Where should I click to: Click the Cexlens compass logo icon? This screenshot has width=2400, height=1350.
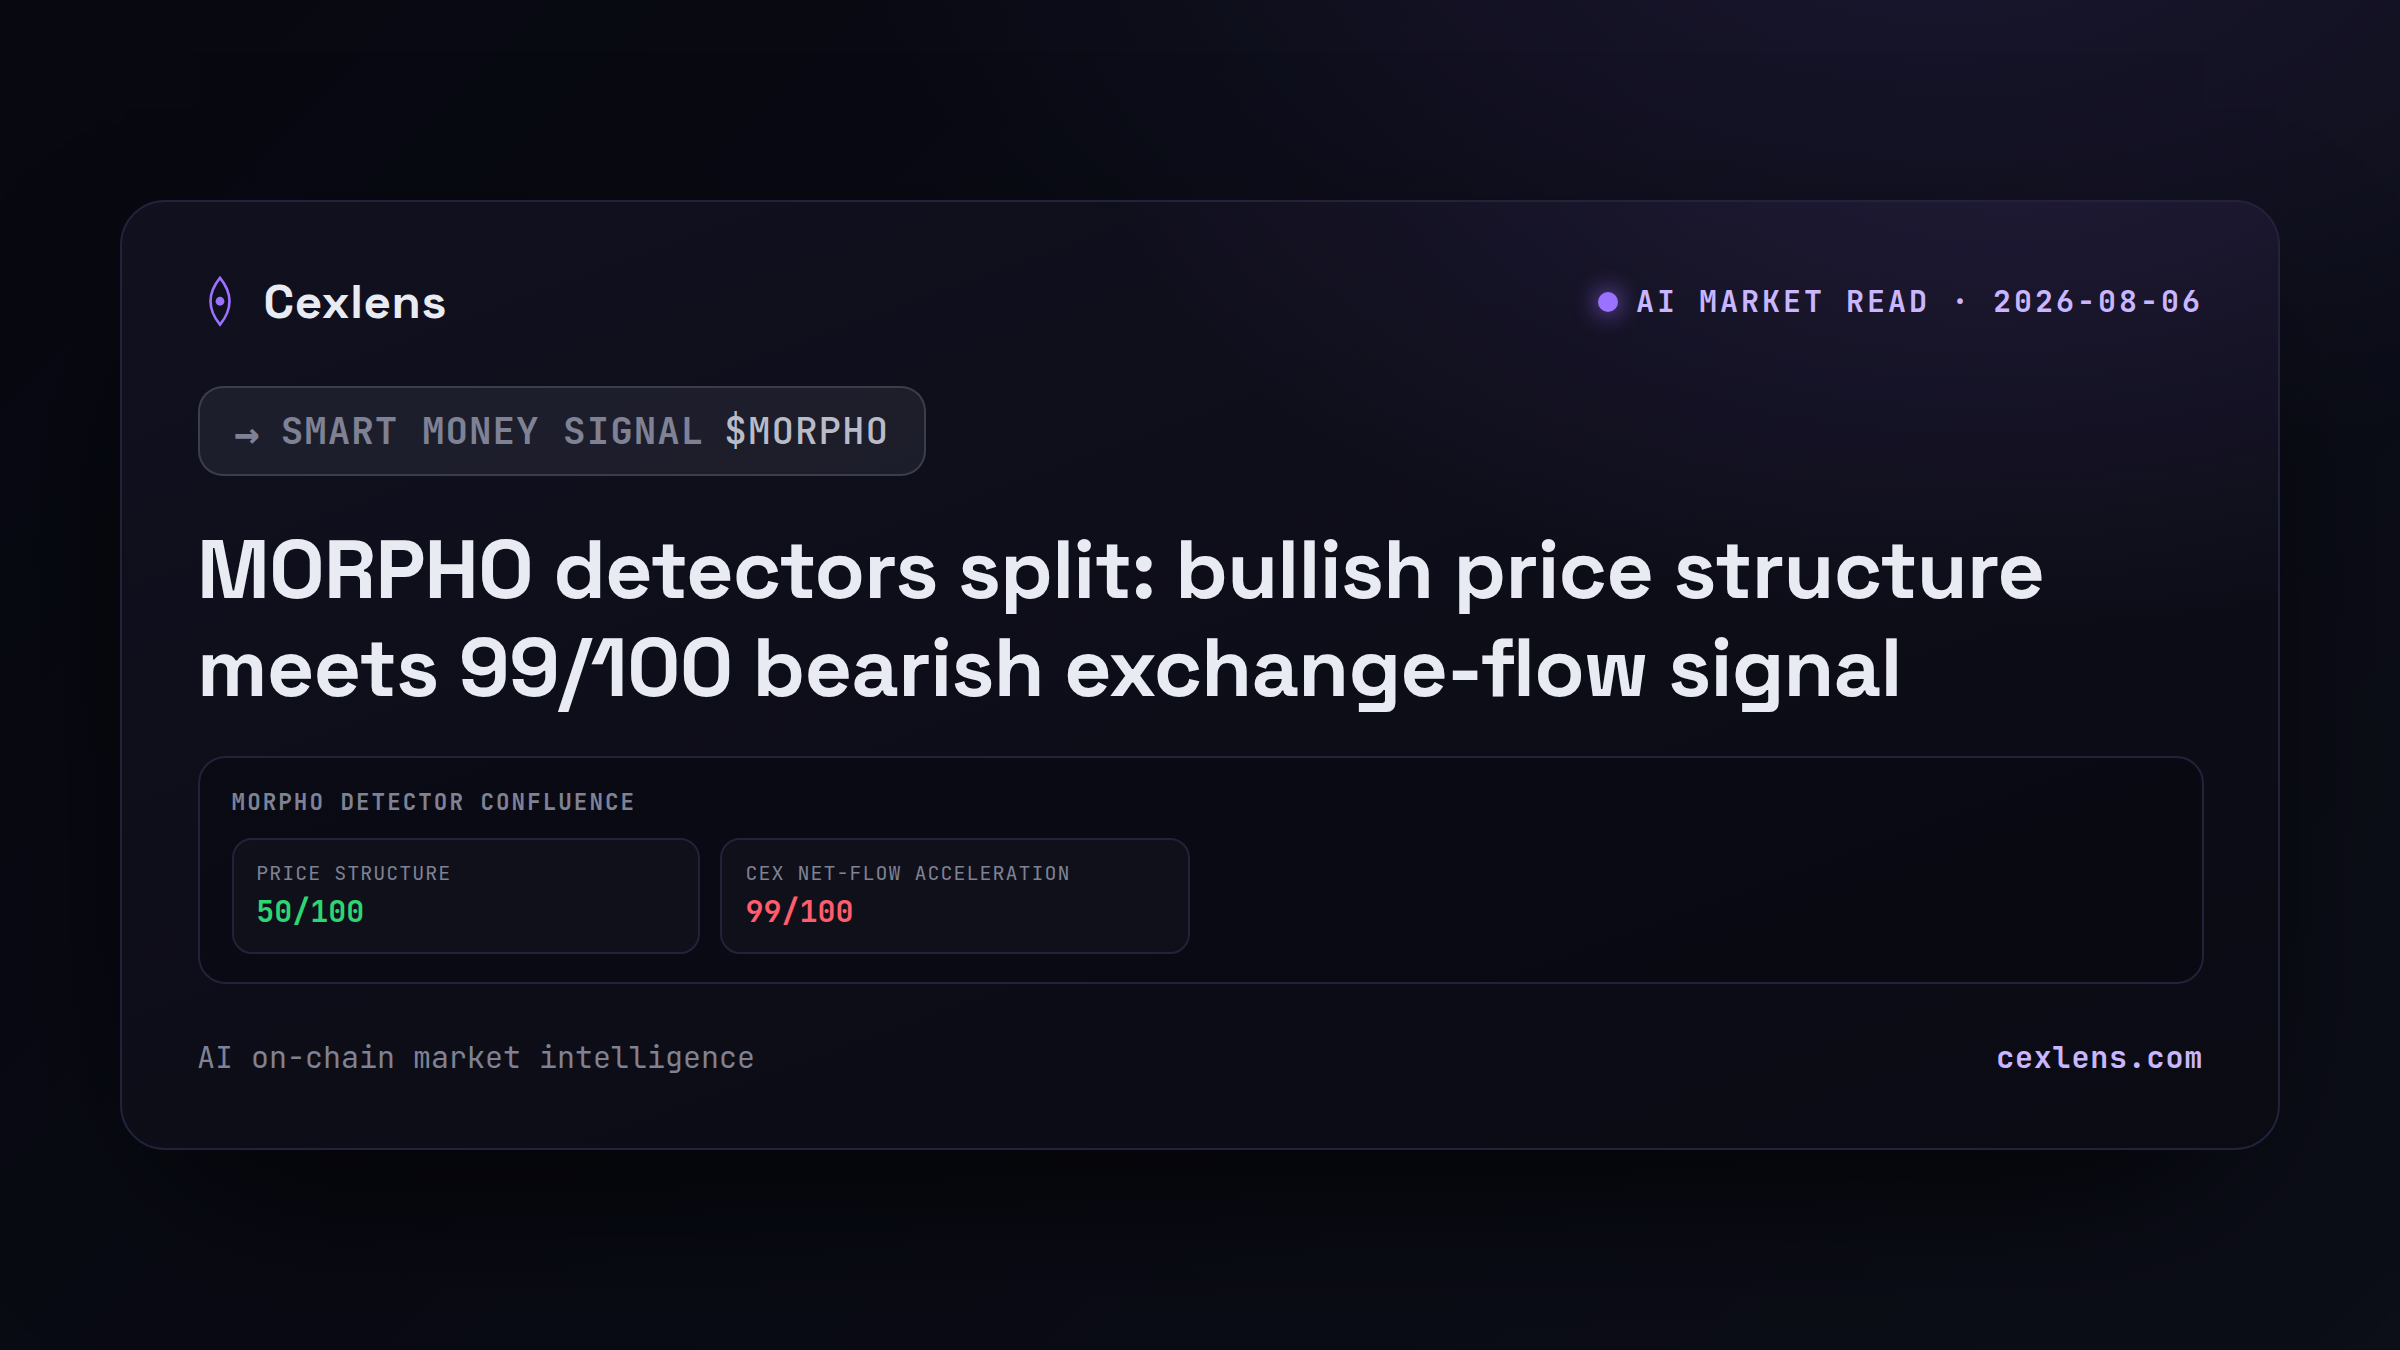coord(220,301)
